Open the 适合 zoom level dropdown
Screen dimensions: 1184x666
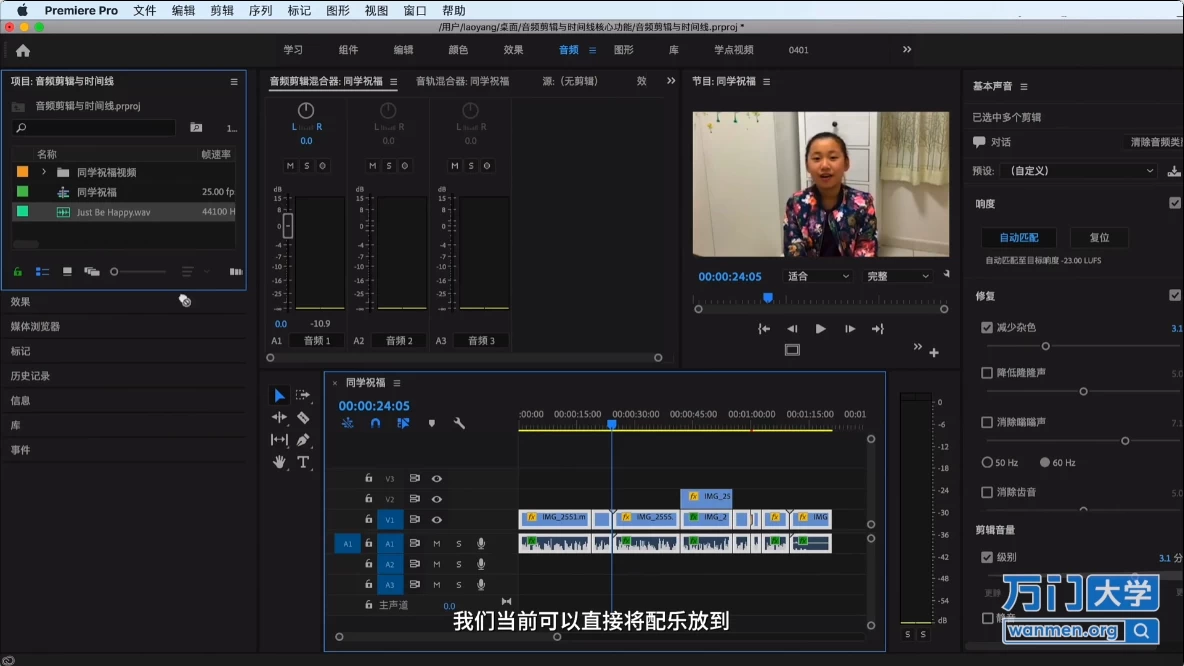click(817, 276)
